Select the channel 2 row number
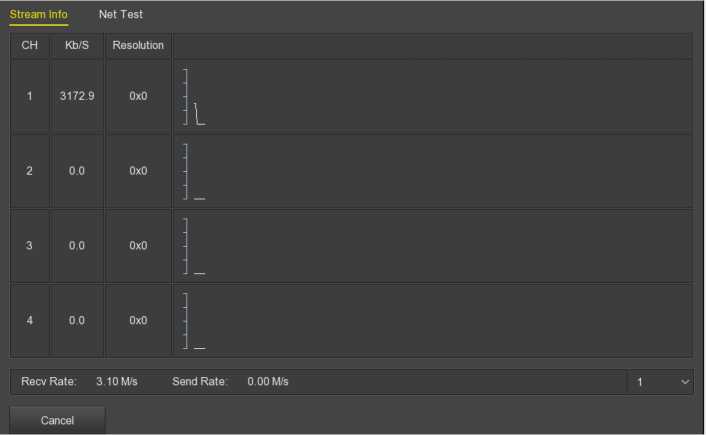Screen dimensions: 706x435 [x=29, y=171]
